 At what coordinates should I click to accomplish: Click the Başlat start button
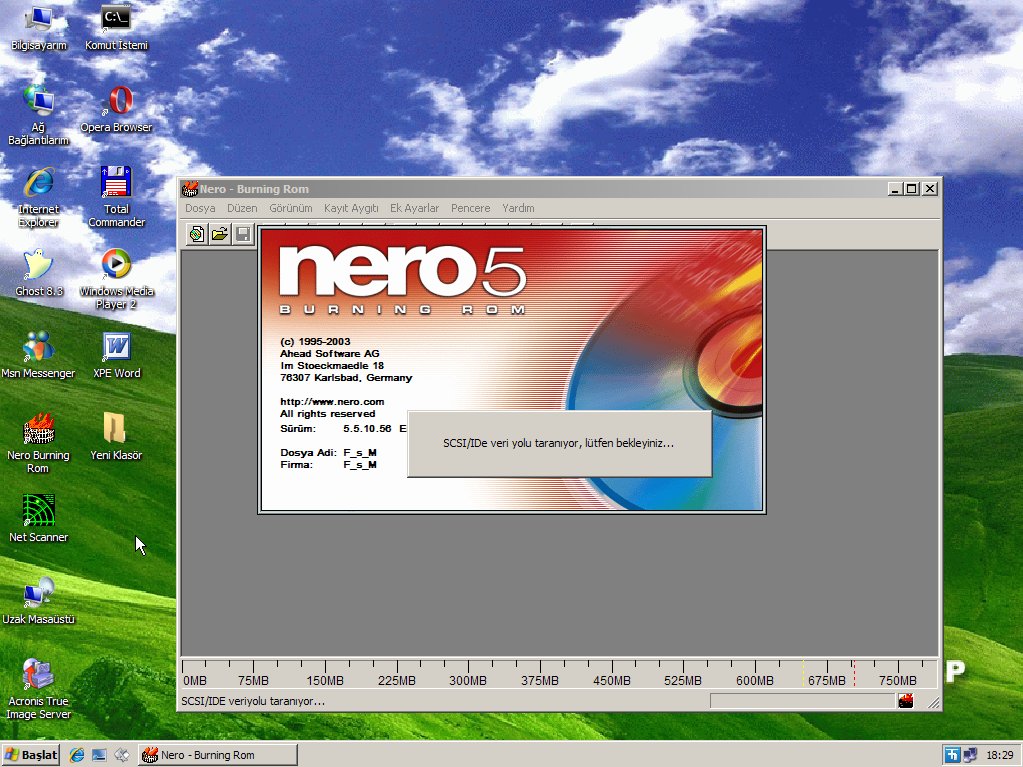[31, 755]
